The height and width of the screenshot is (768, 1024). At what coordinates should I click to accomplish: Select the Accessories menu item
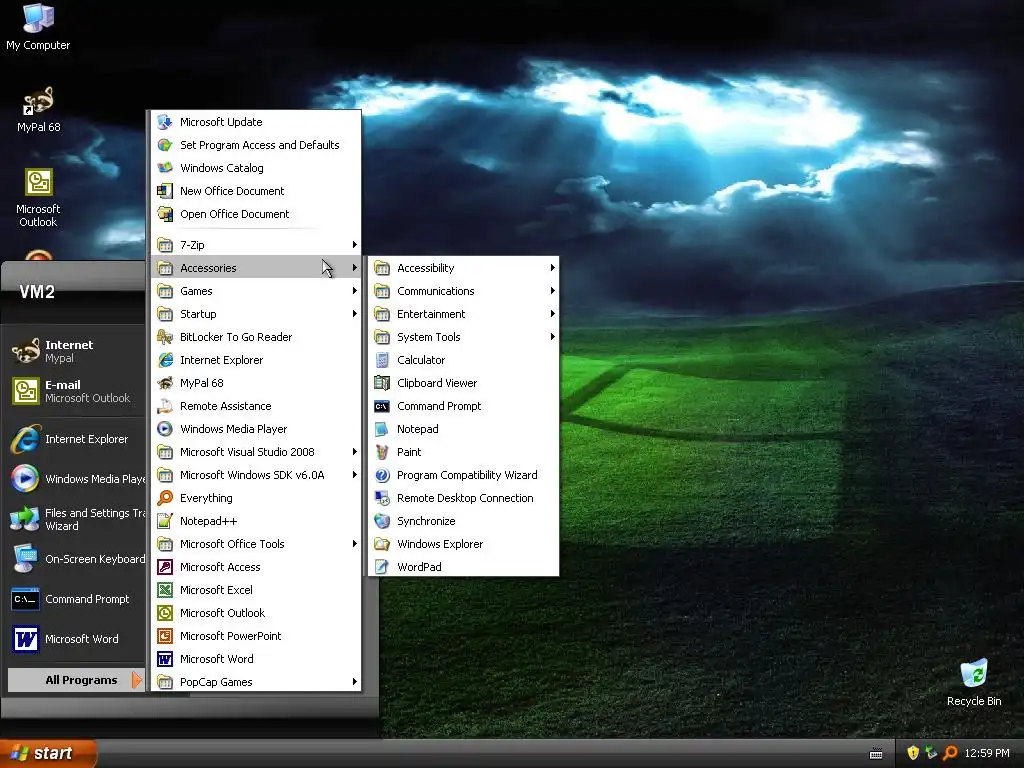point(256,268)
